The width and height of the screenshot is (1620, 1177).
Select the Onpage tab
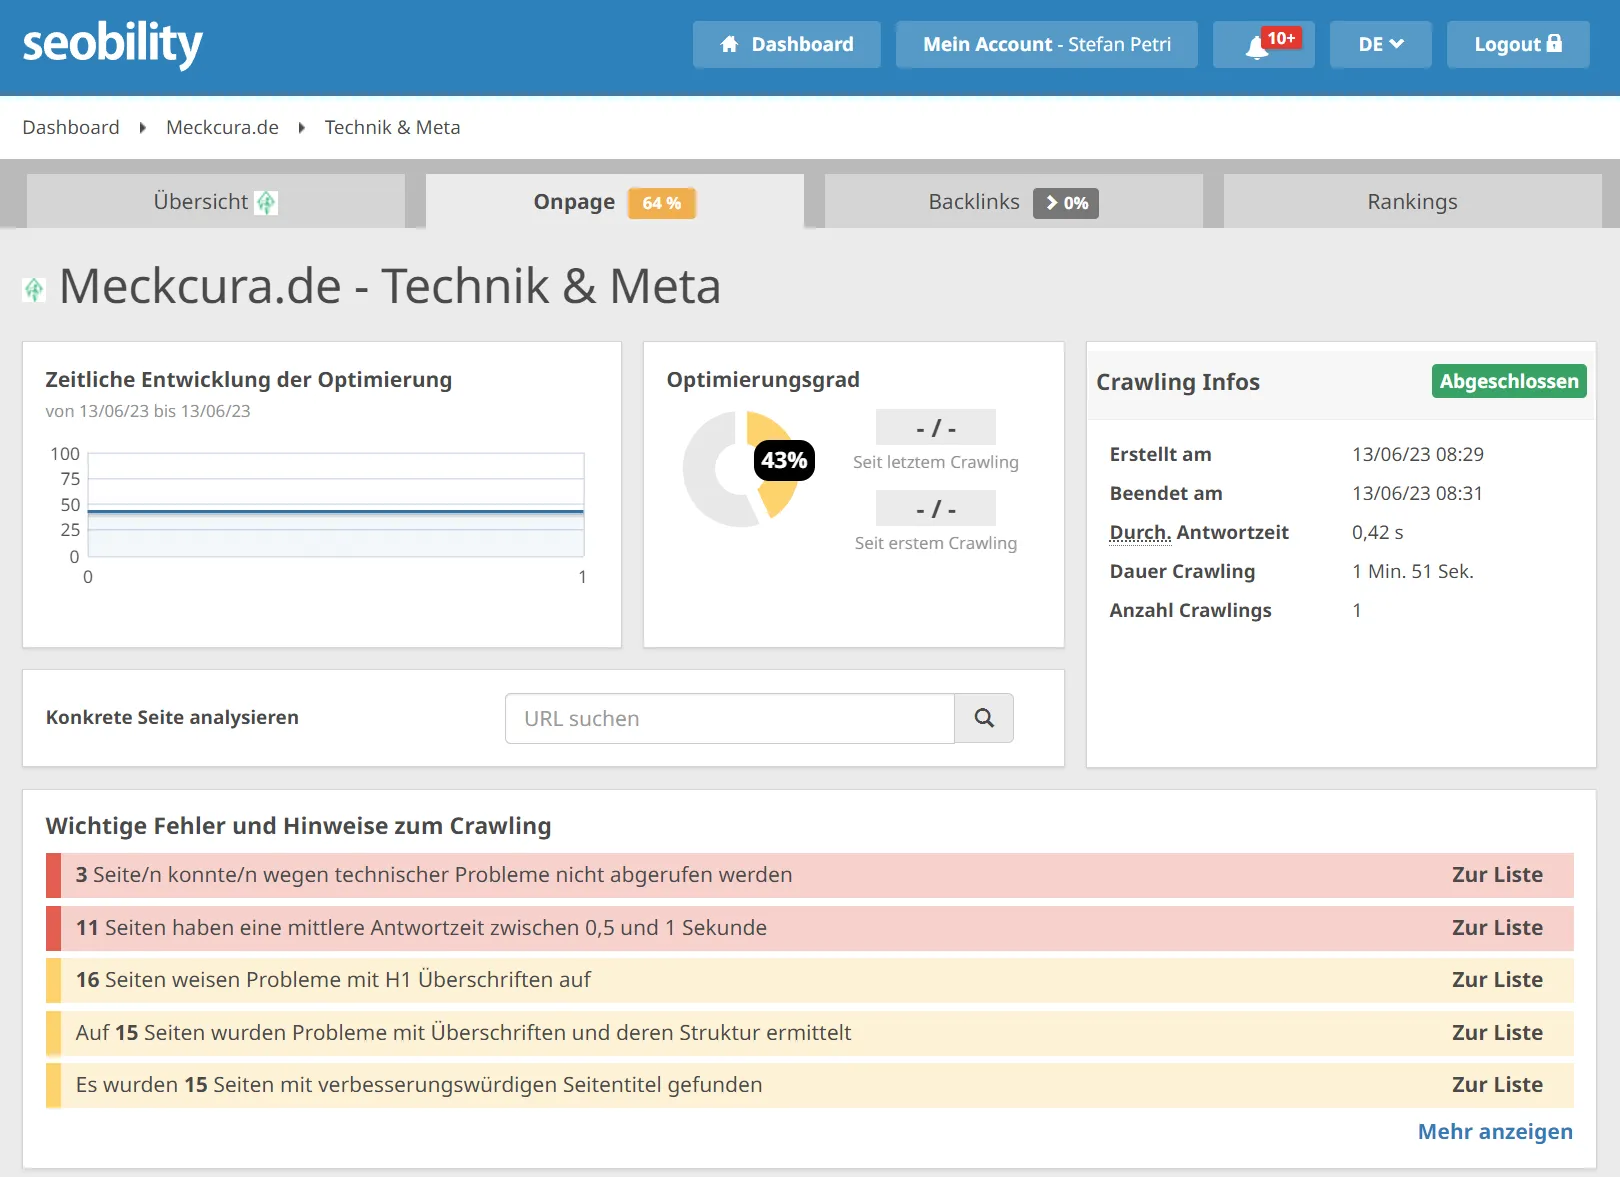615,201
